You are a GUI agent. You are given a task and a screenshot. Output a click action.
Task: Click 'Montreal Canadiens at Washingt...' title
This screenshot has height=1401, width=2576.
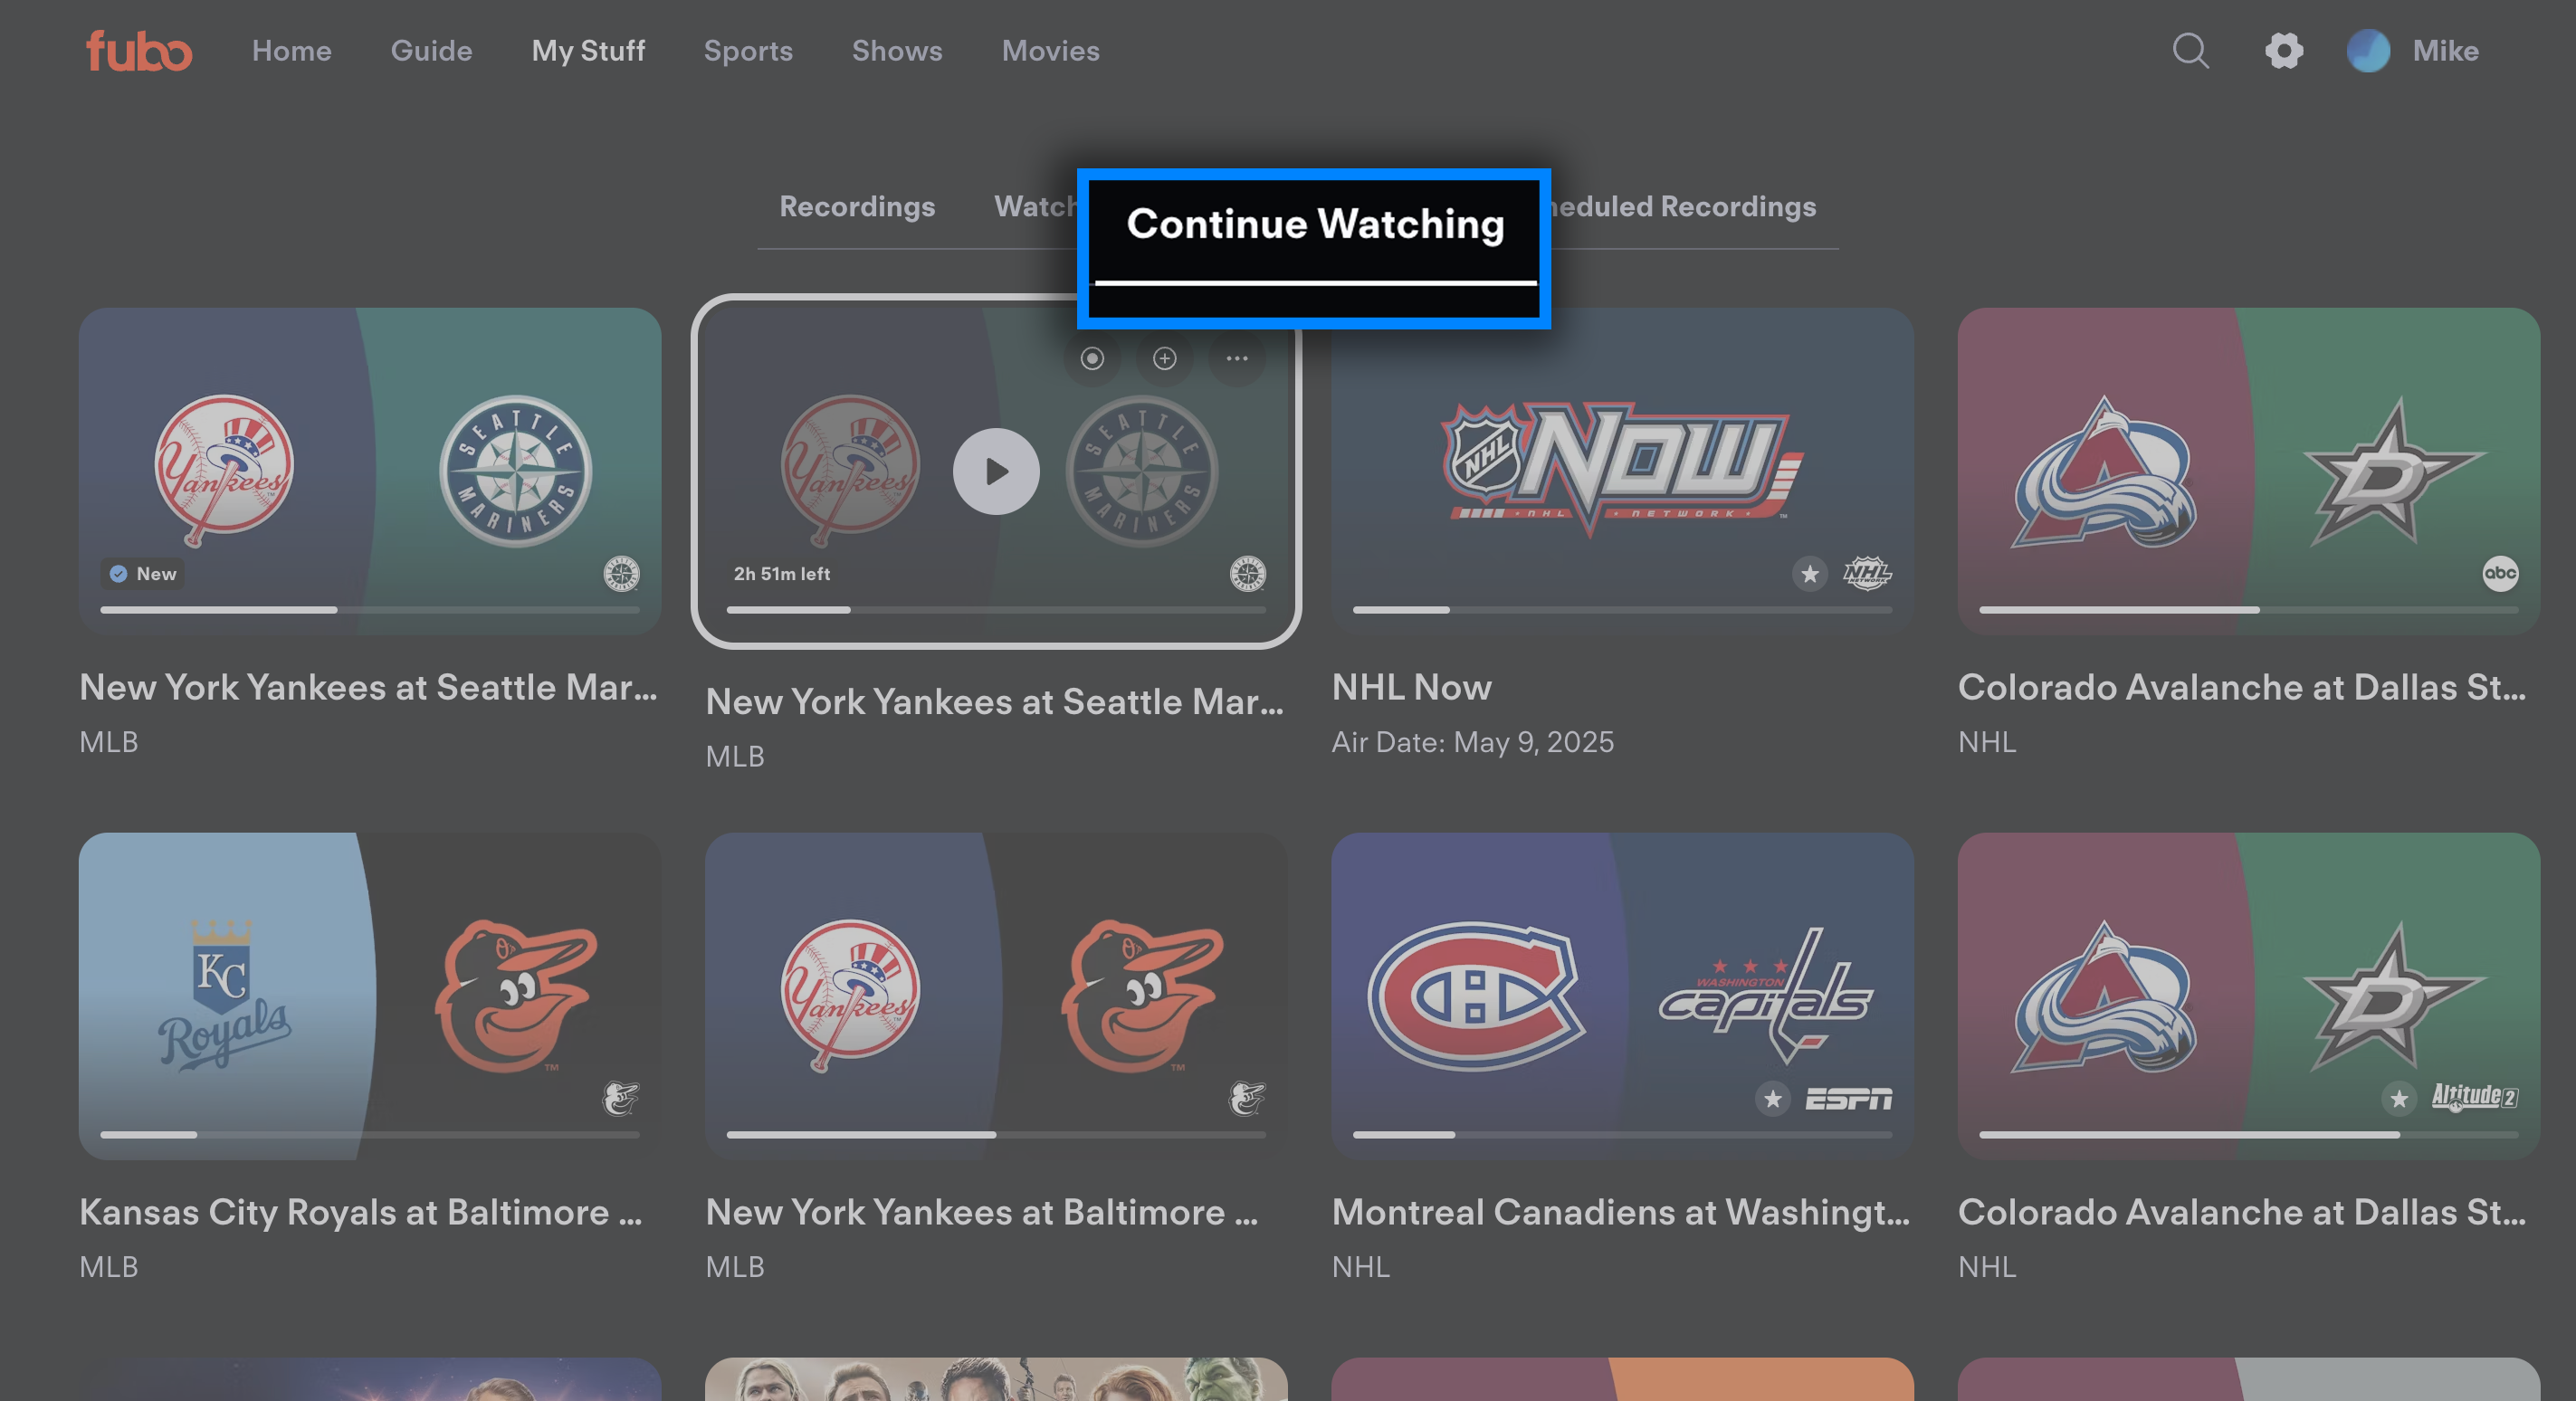point(1620,1212)
